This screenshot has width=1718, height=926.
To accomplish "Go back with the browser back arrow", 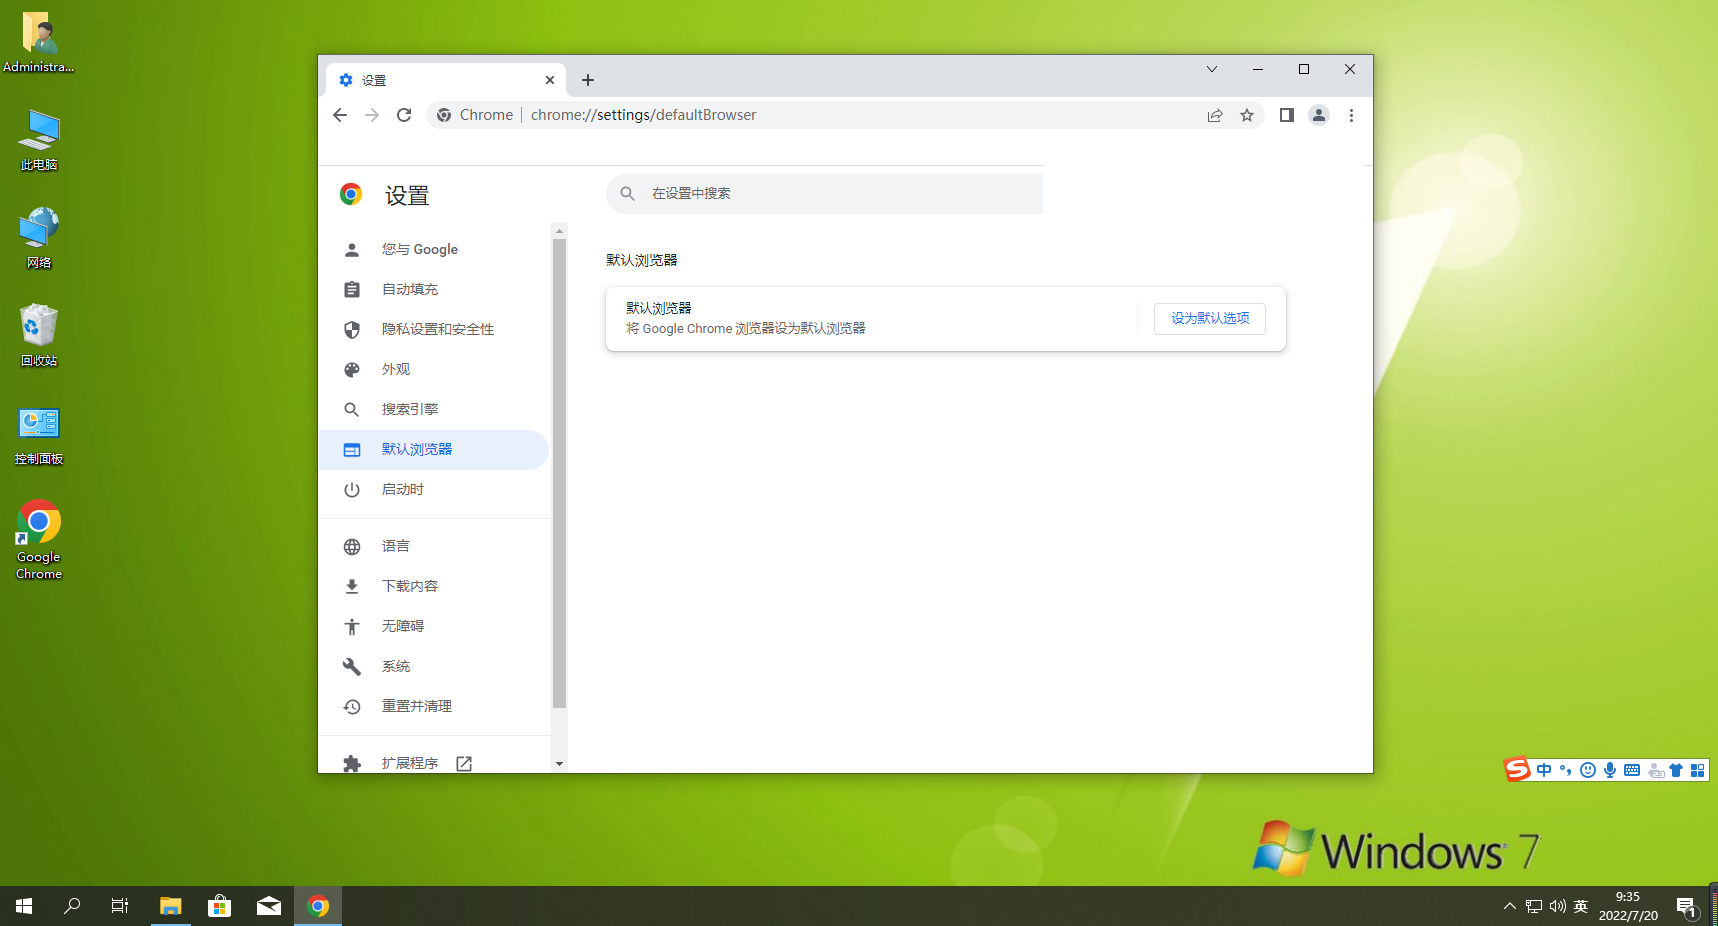I will (x=340, y=115).
